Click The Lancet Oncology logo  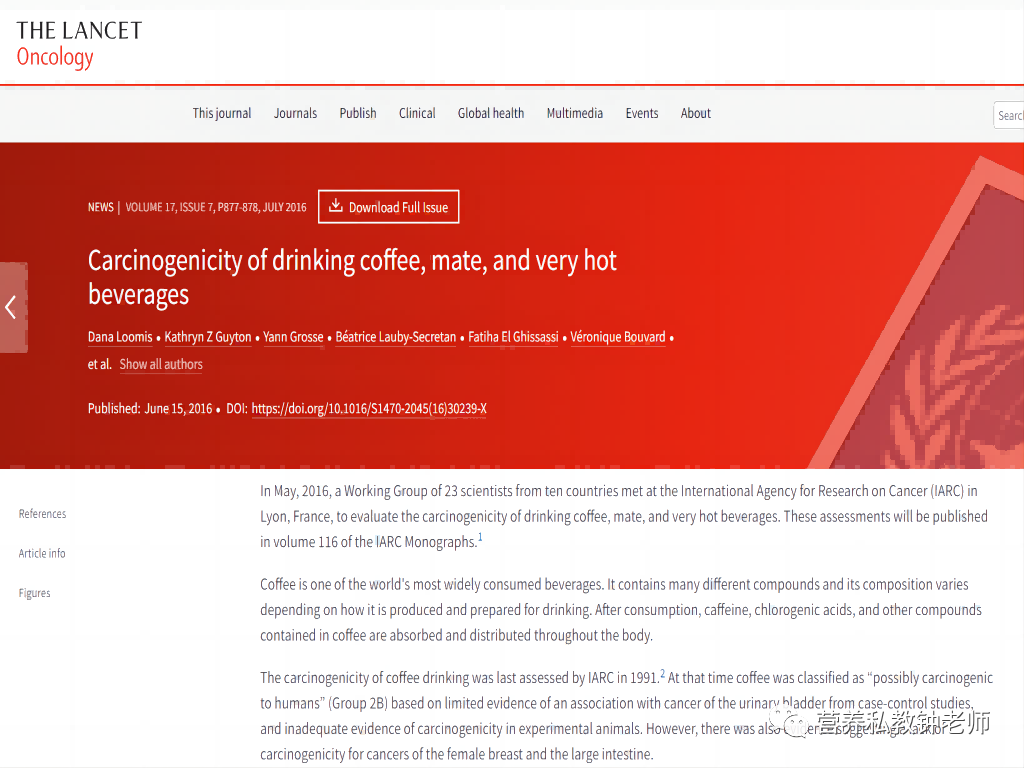(79, 44)
